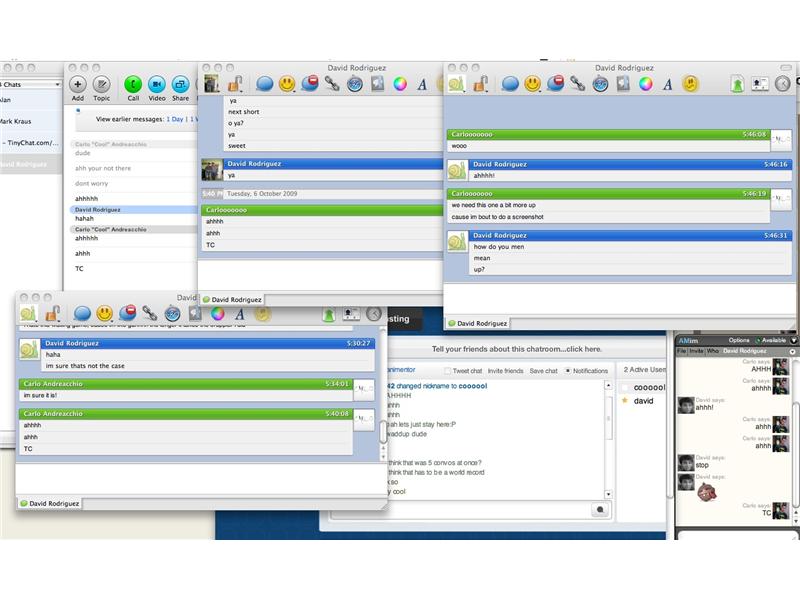Click the Share icon in the chat toolbar
The width and height of the screenshot is (800, 600).
point(178,84)
